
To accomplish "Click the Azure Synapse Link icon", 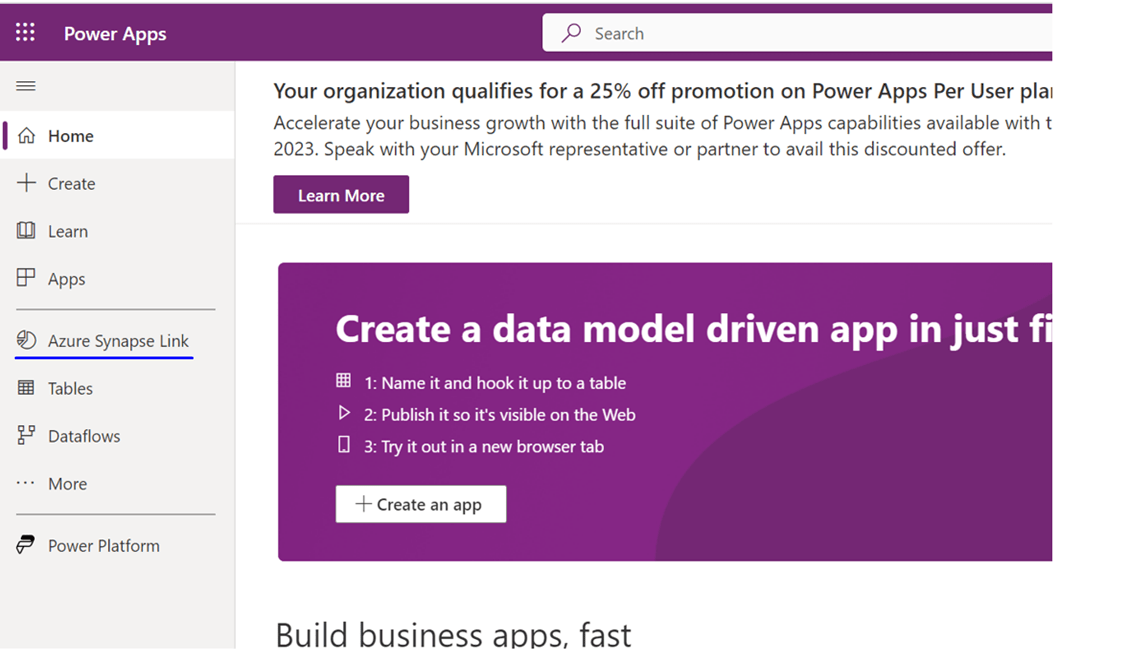I will (x=27, y=341).
